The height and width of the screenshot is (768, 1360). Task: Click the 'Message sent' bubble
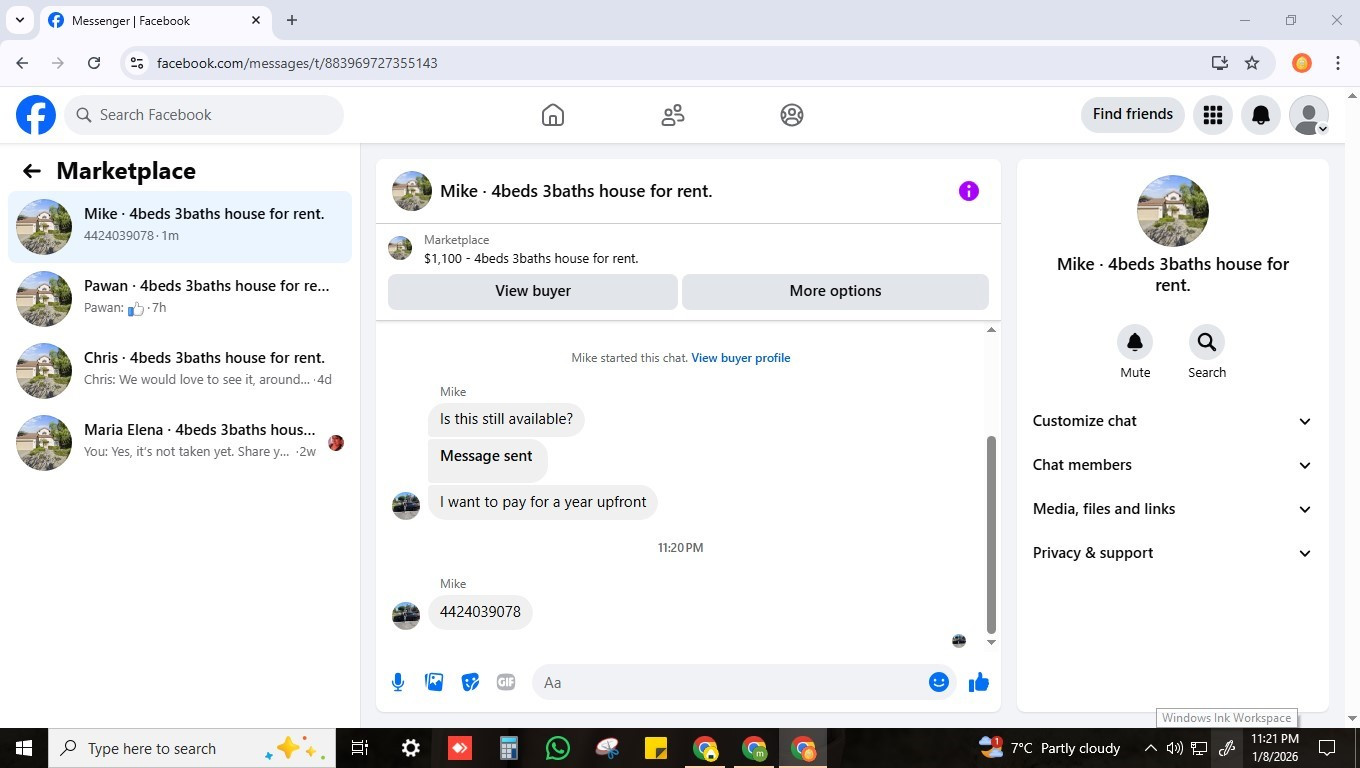(487, 459)
